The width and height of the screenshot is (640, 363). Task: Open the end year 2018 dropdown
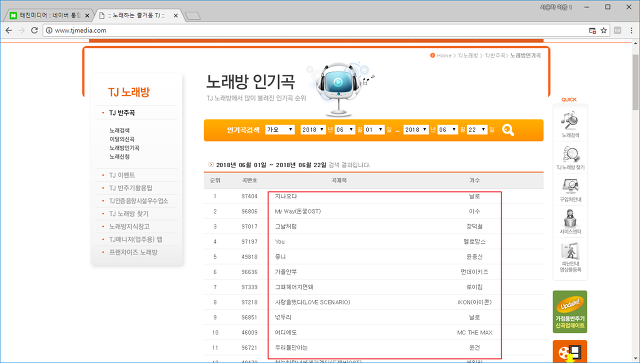(x=416, y=129)
